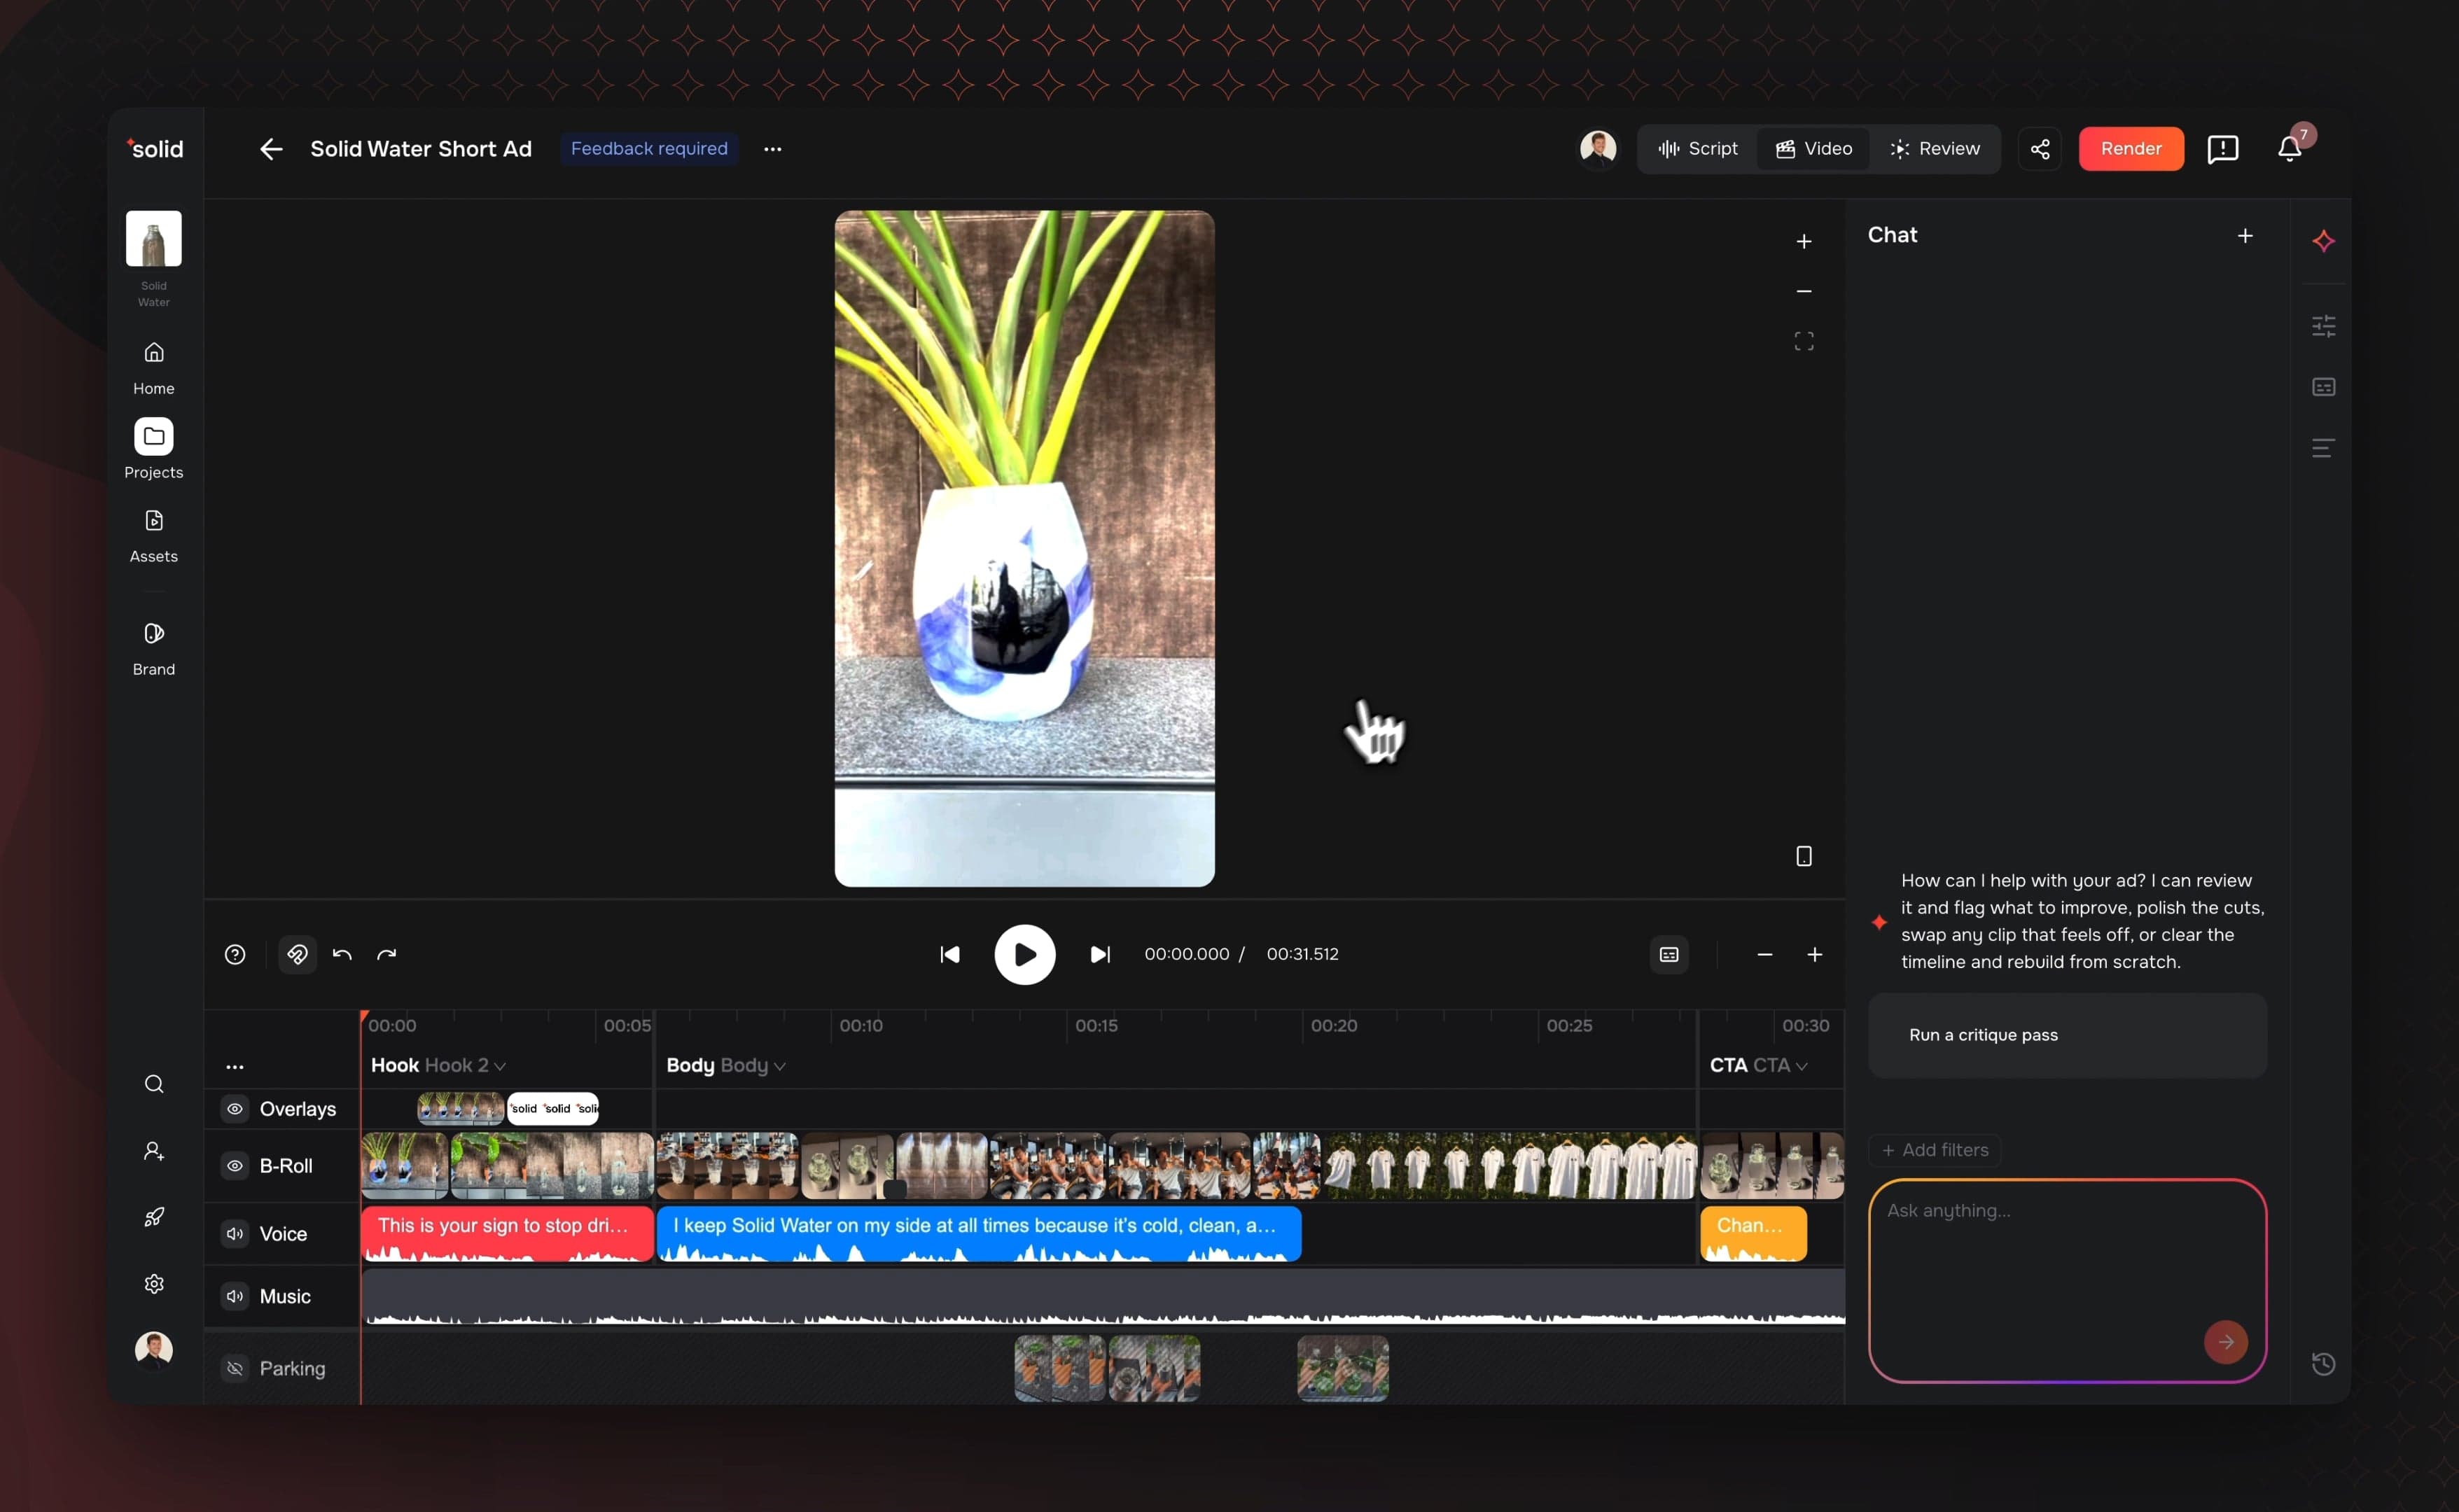Image resolution: width=2459 pixels, height=1512 pixels.
Task: Toggle captions display in the playback bar
Action: point(1669,954)
